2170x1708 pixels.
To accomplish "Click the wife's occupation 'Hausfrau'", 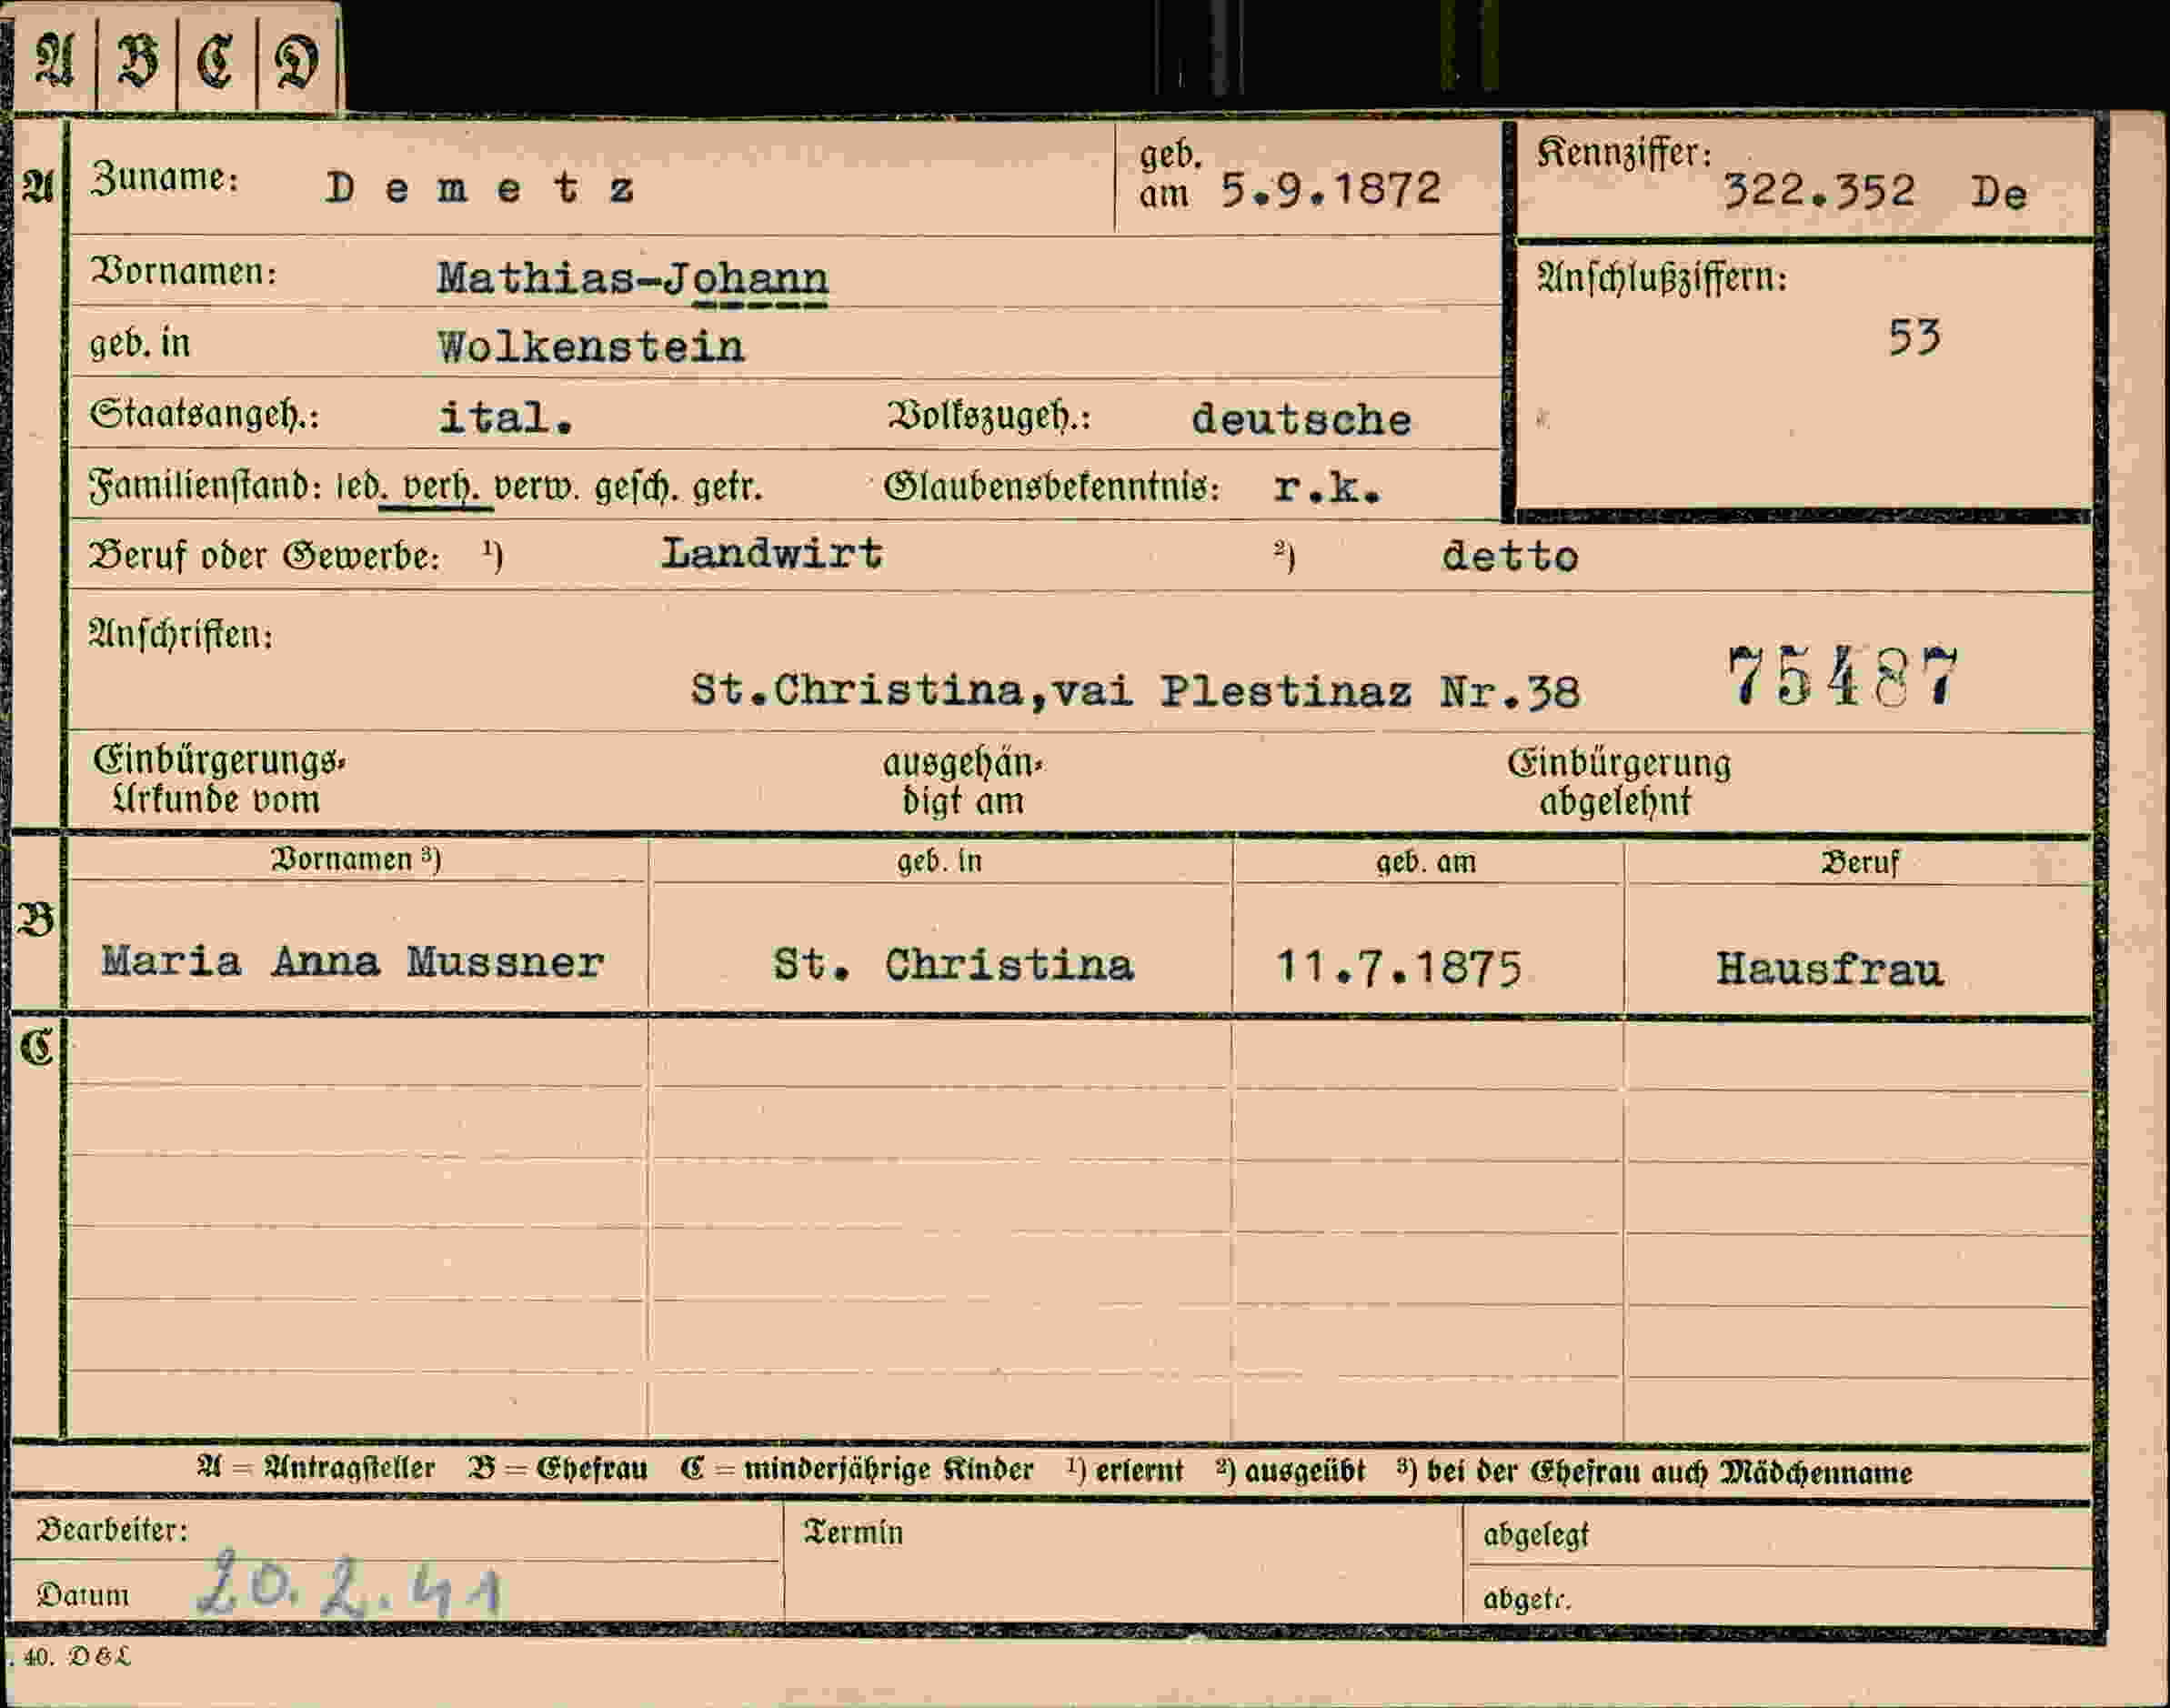I will (1830, 969).
